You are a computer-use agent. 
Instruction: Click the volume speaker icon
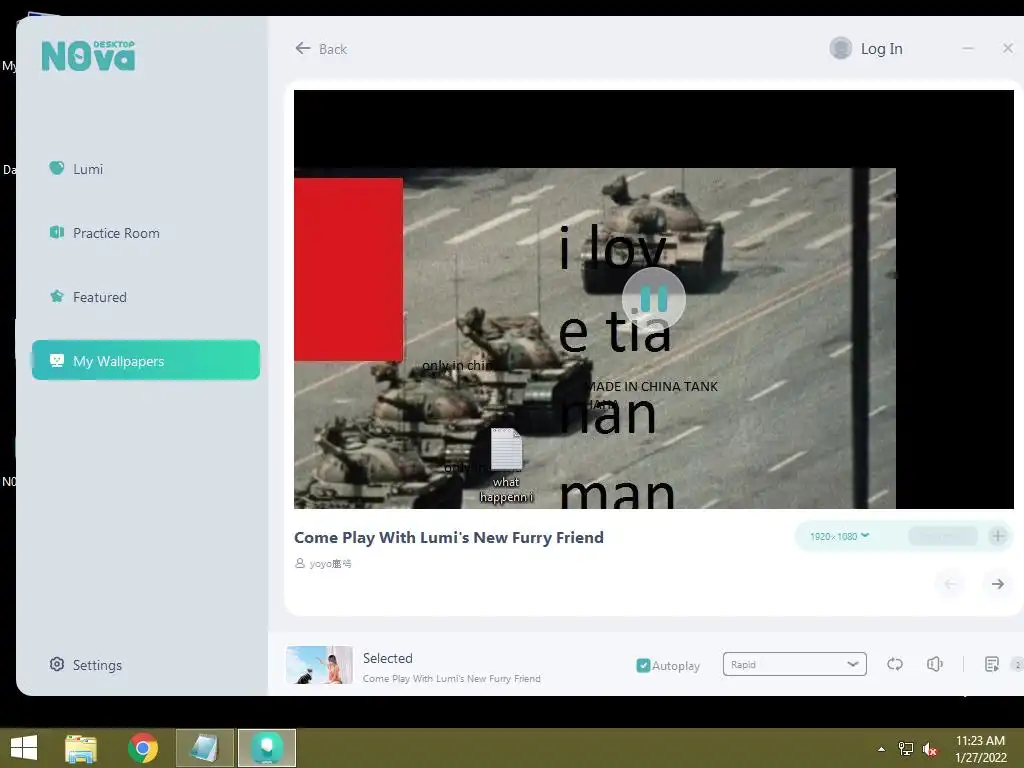tap(935, 664)
